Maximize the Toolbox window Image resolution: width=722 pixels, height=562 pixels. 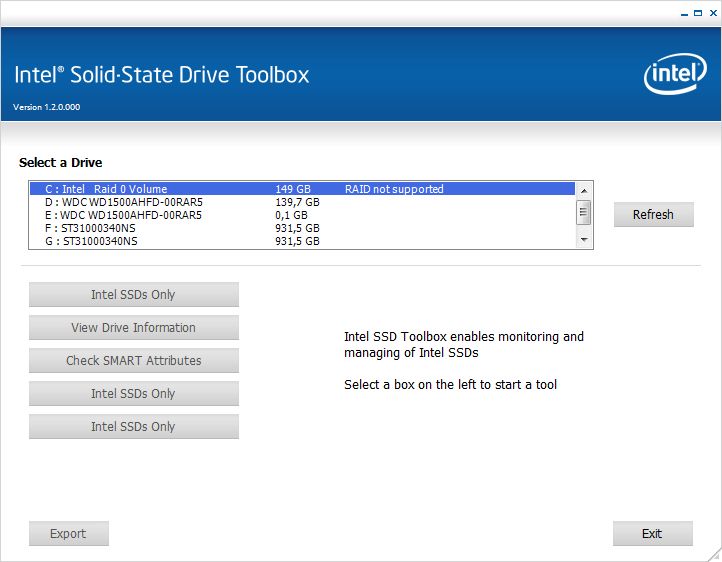[698, 13]
